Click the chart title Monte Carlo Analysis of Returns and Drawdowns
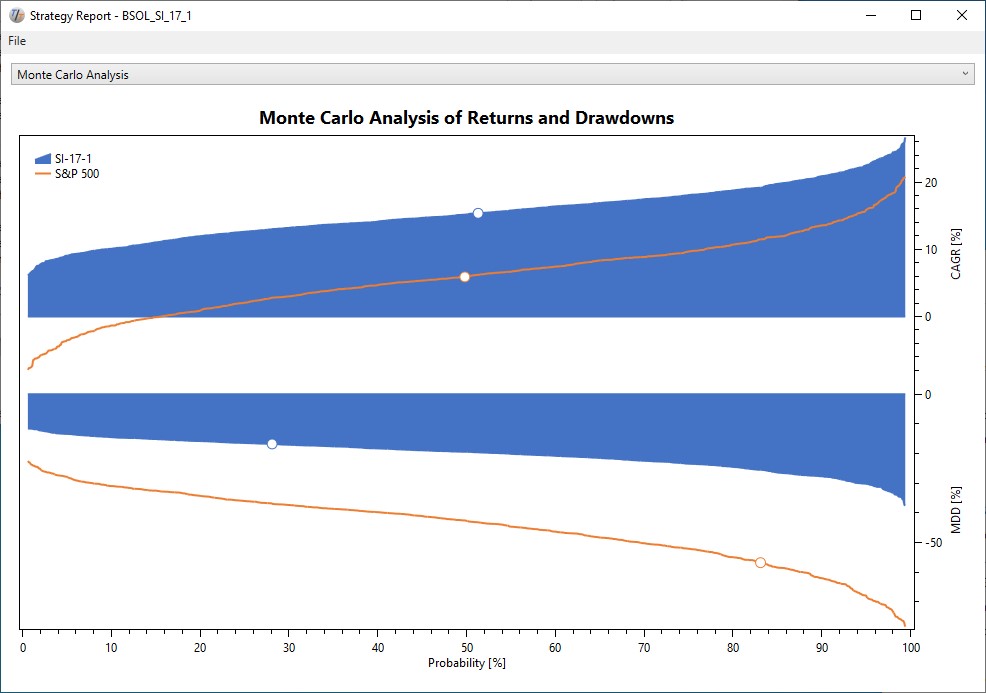 pyautogui.click(x=467, y=118)
